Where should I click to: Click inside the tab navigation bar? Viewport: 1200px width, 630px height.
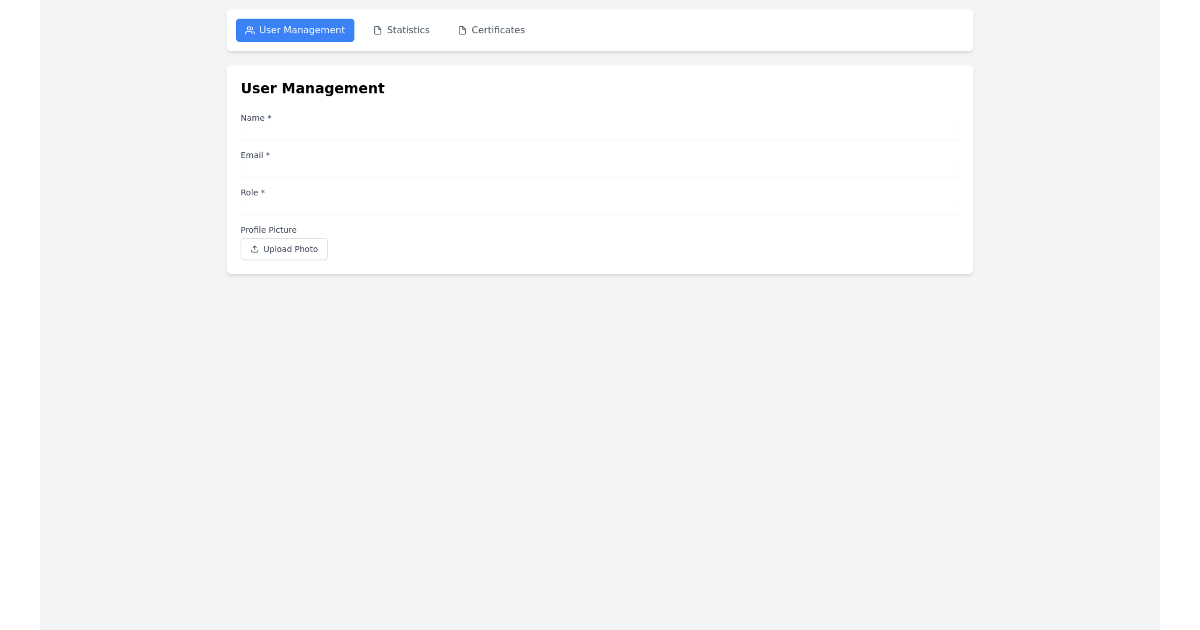click(x=700, y=30)
